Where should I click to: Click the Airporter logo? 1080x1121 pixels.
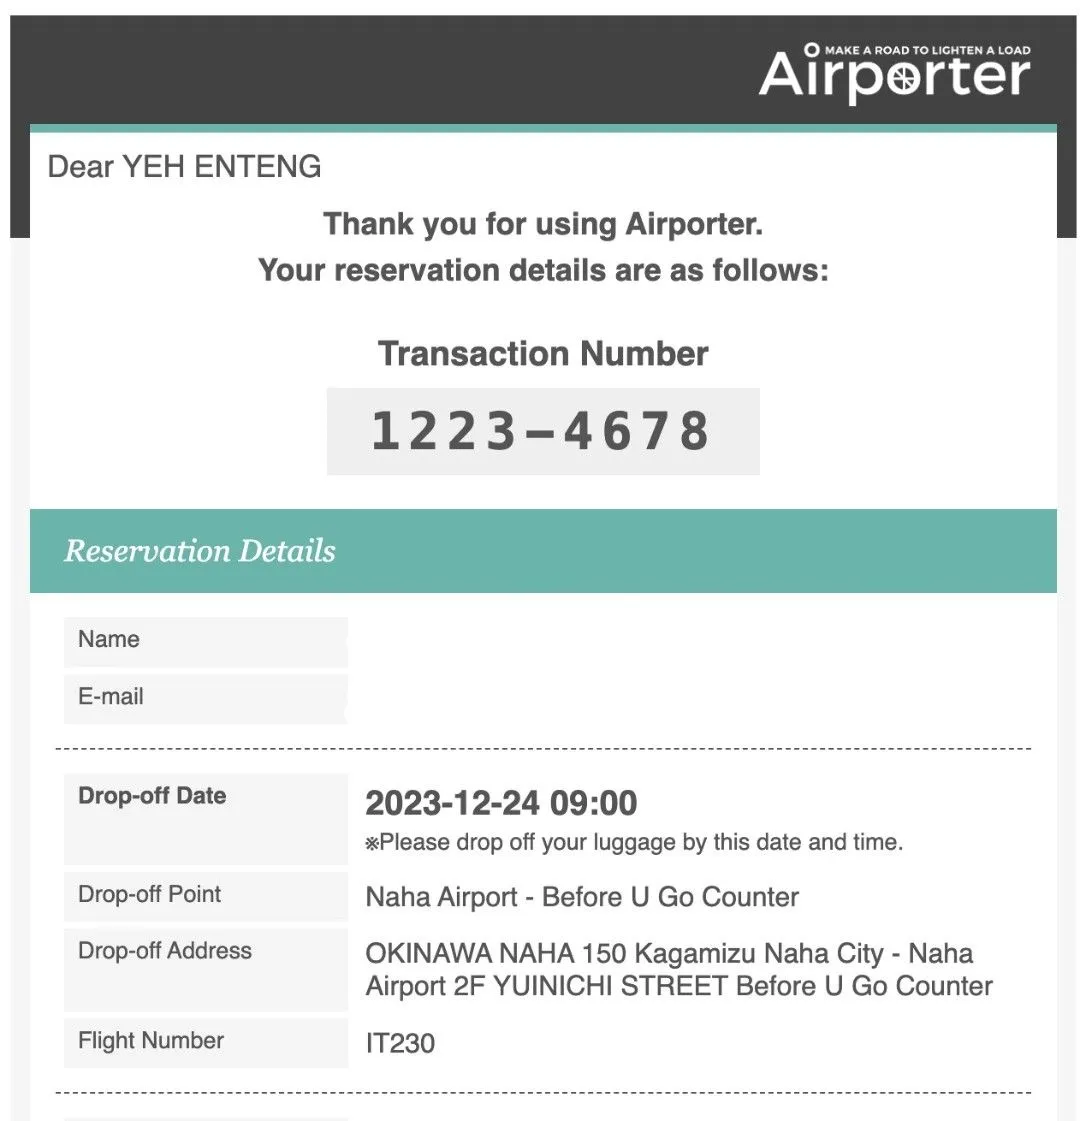click(894, 74)
